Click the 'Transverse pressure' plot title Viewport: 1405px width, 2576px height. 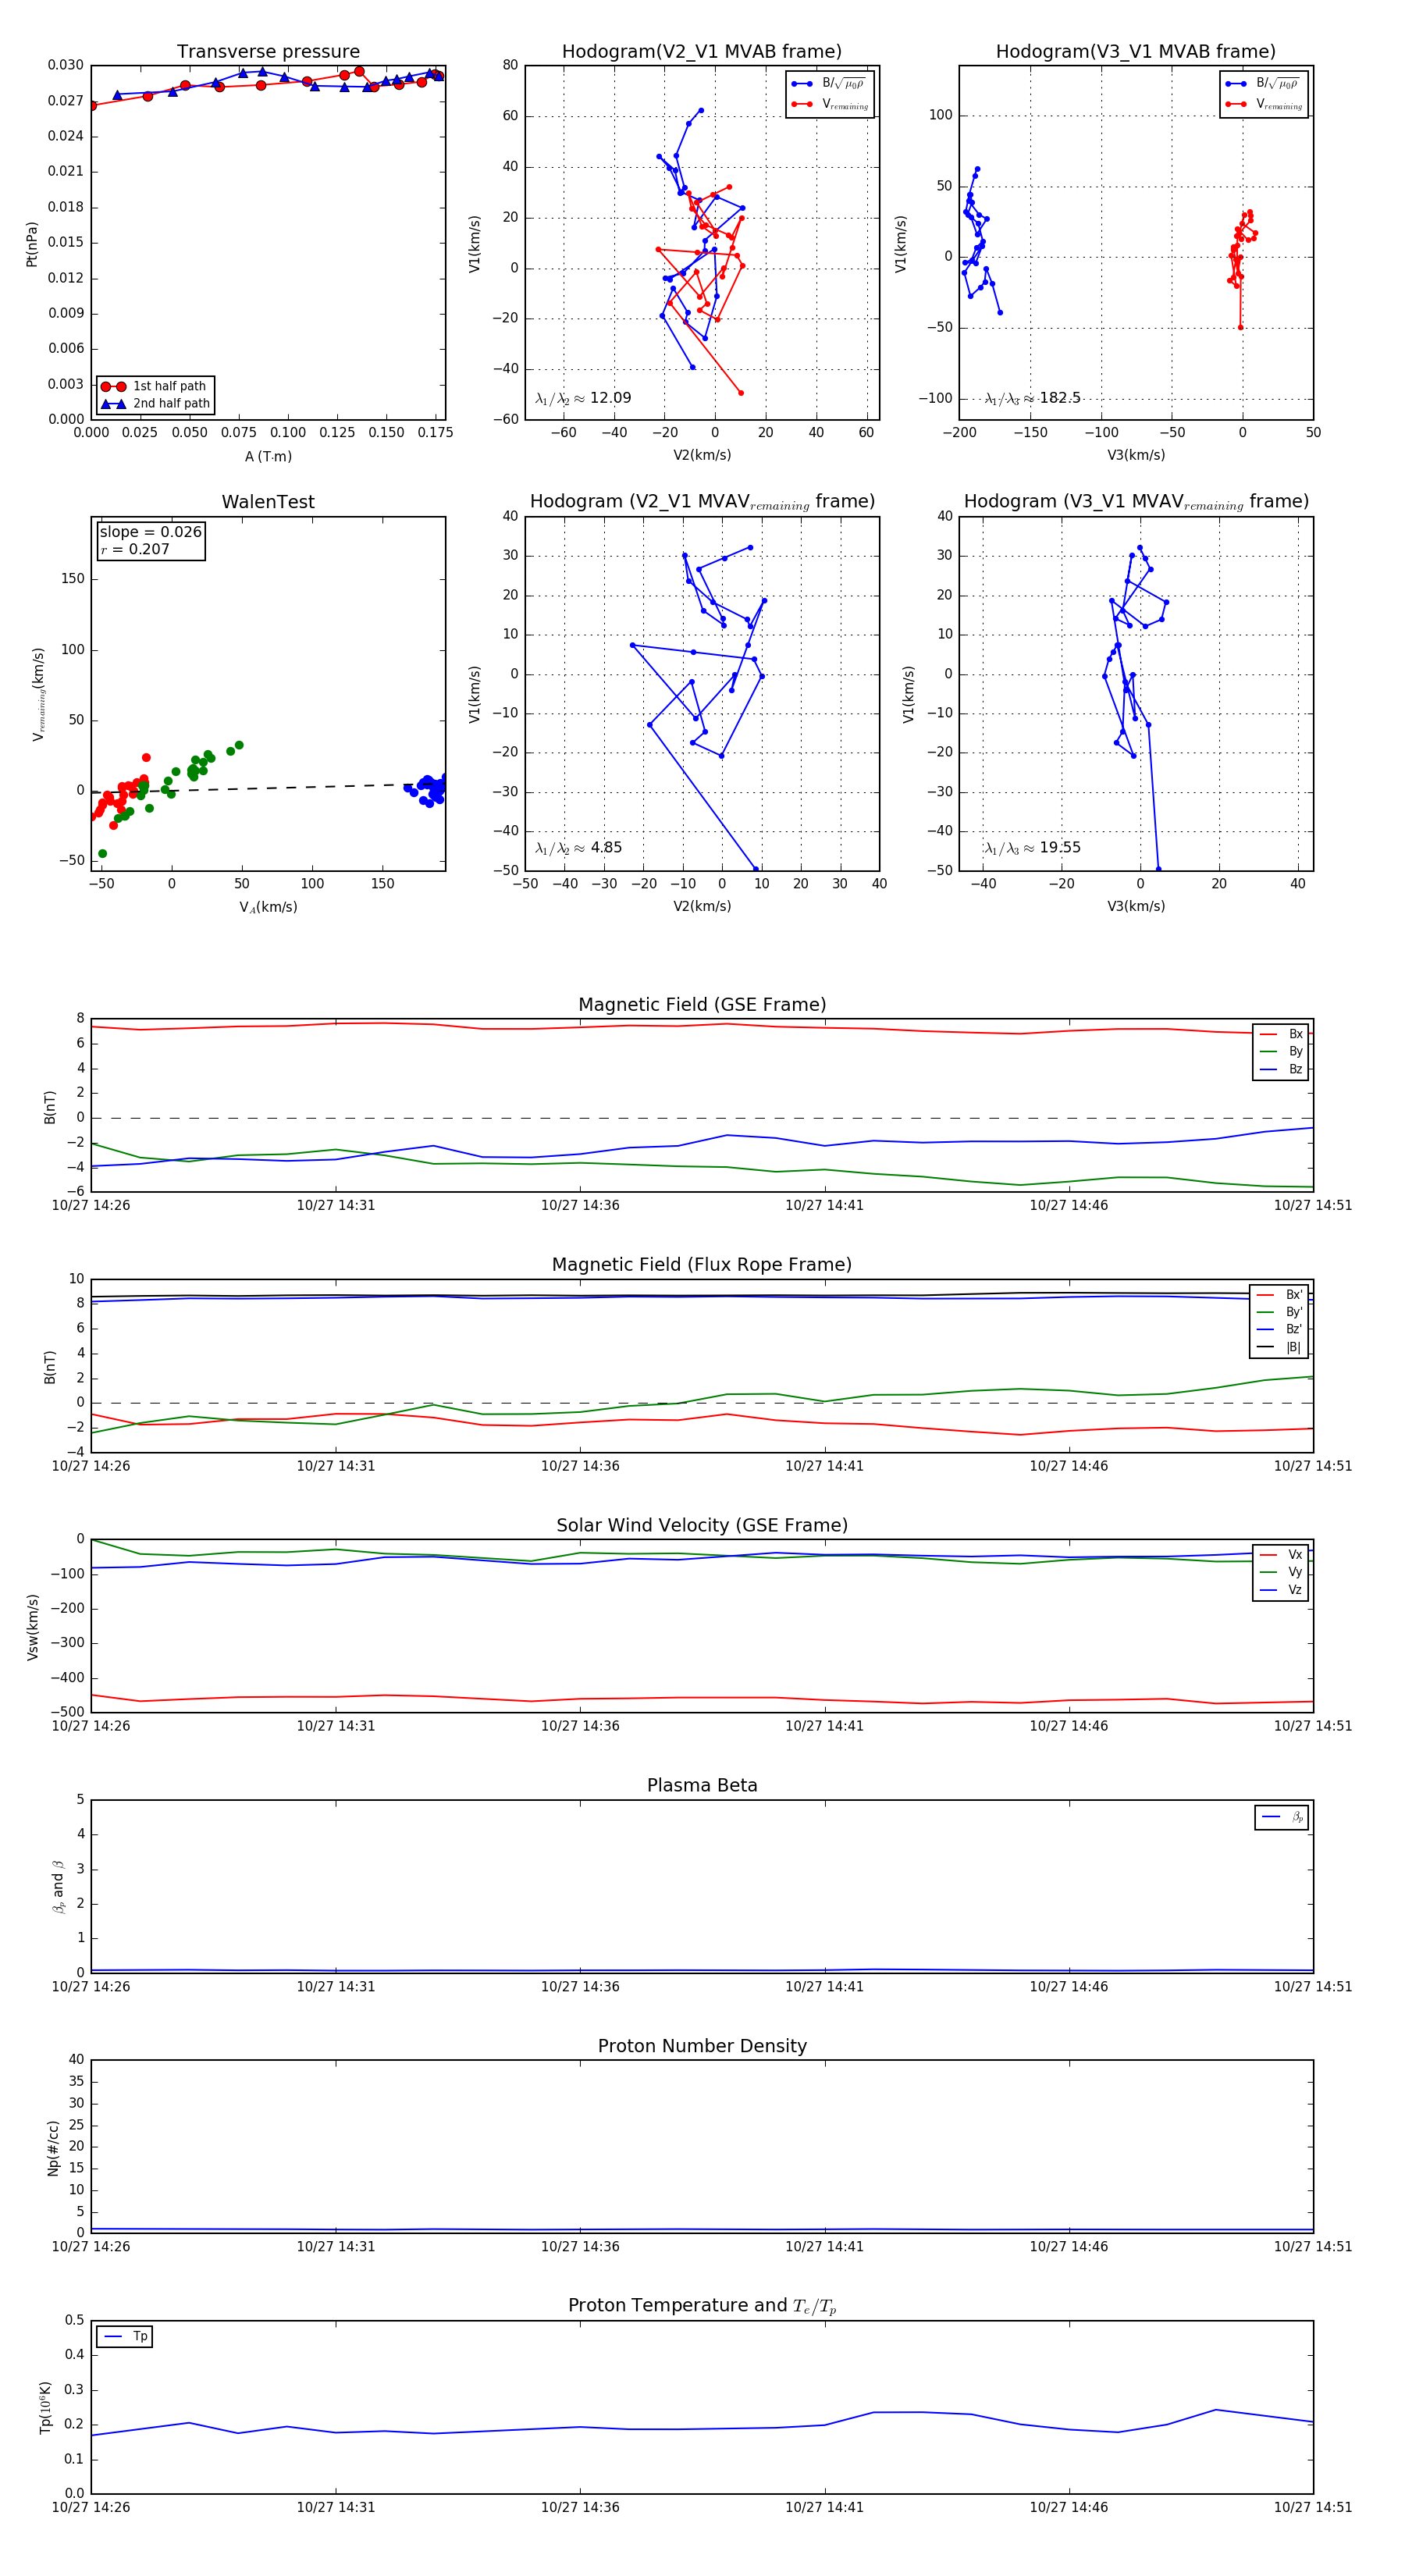(x=268, y=52)
